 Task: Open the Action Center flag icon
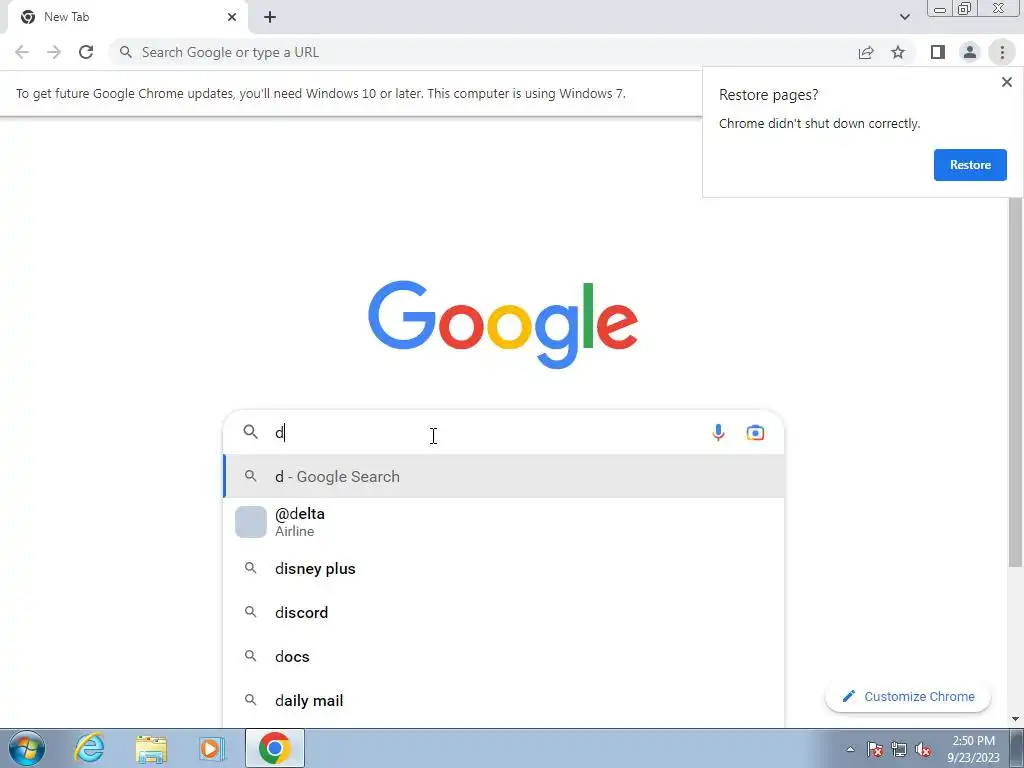tap(875, 749)
